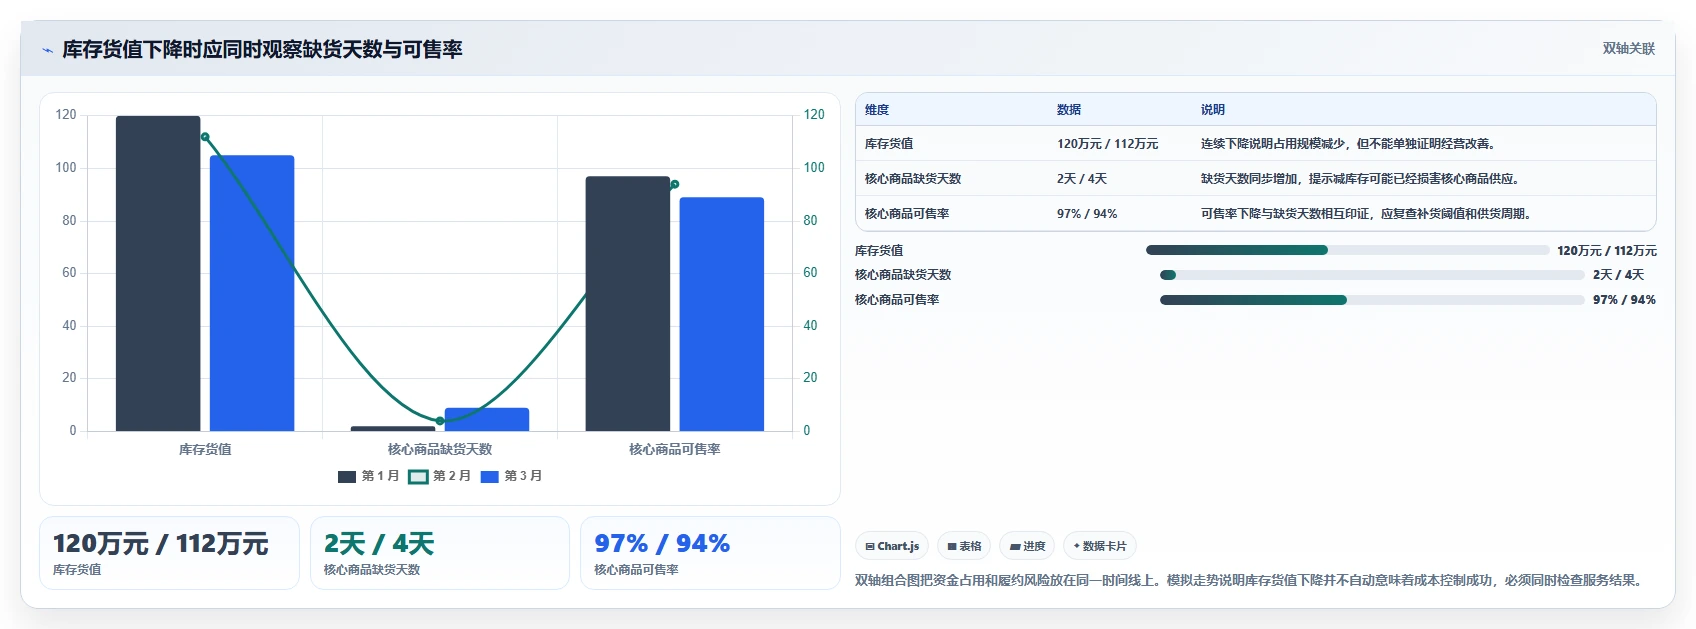The height and width of the screenshot is (629, 1696).
Task: Click the 97% / 94% value after the progress bar
Action: (x=1625, y=300)
